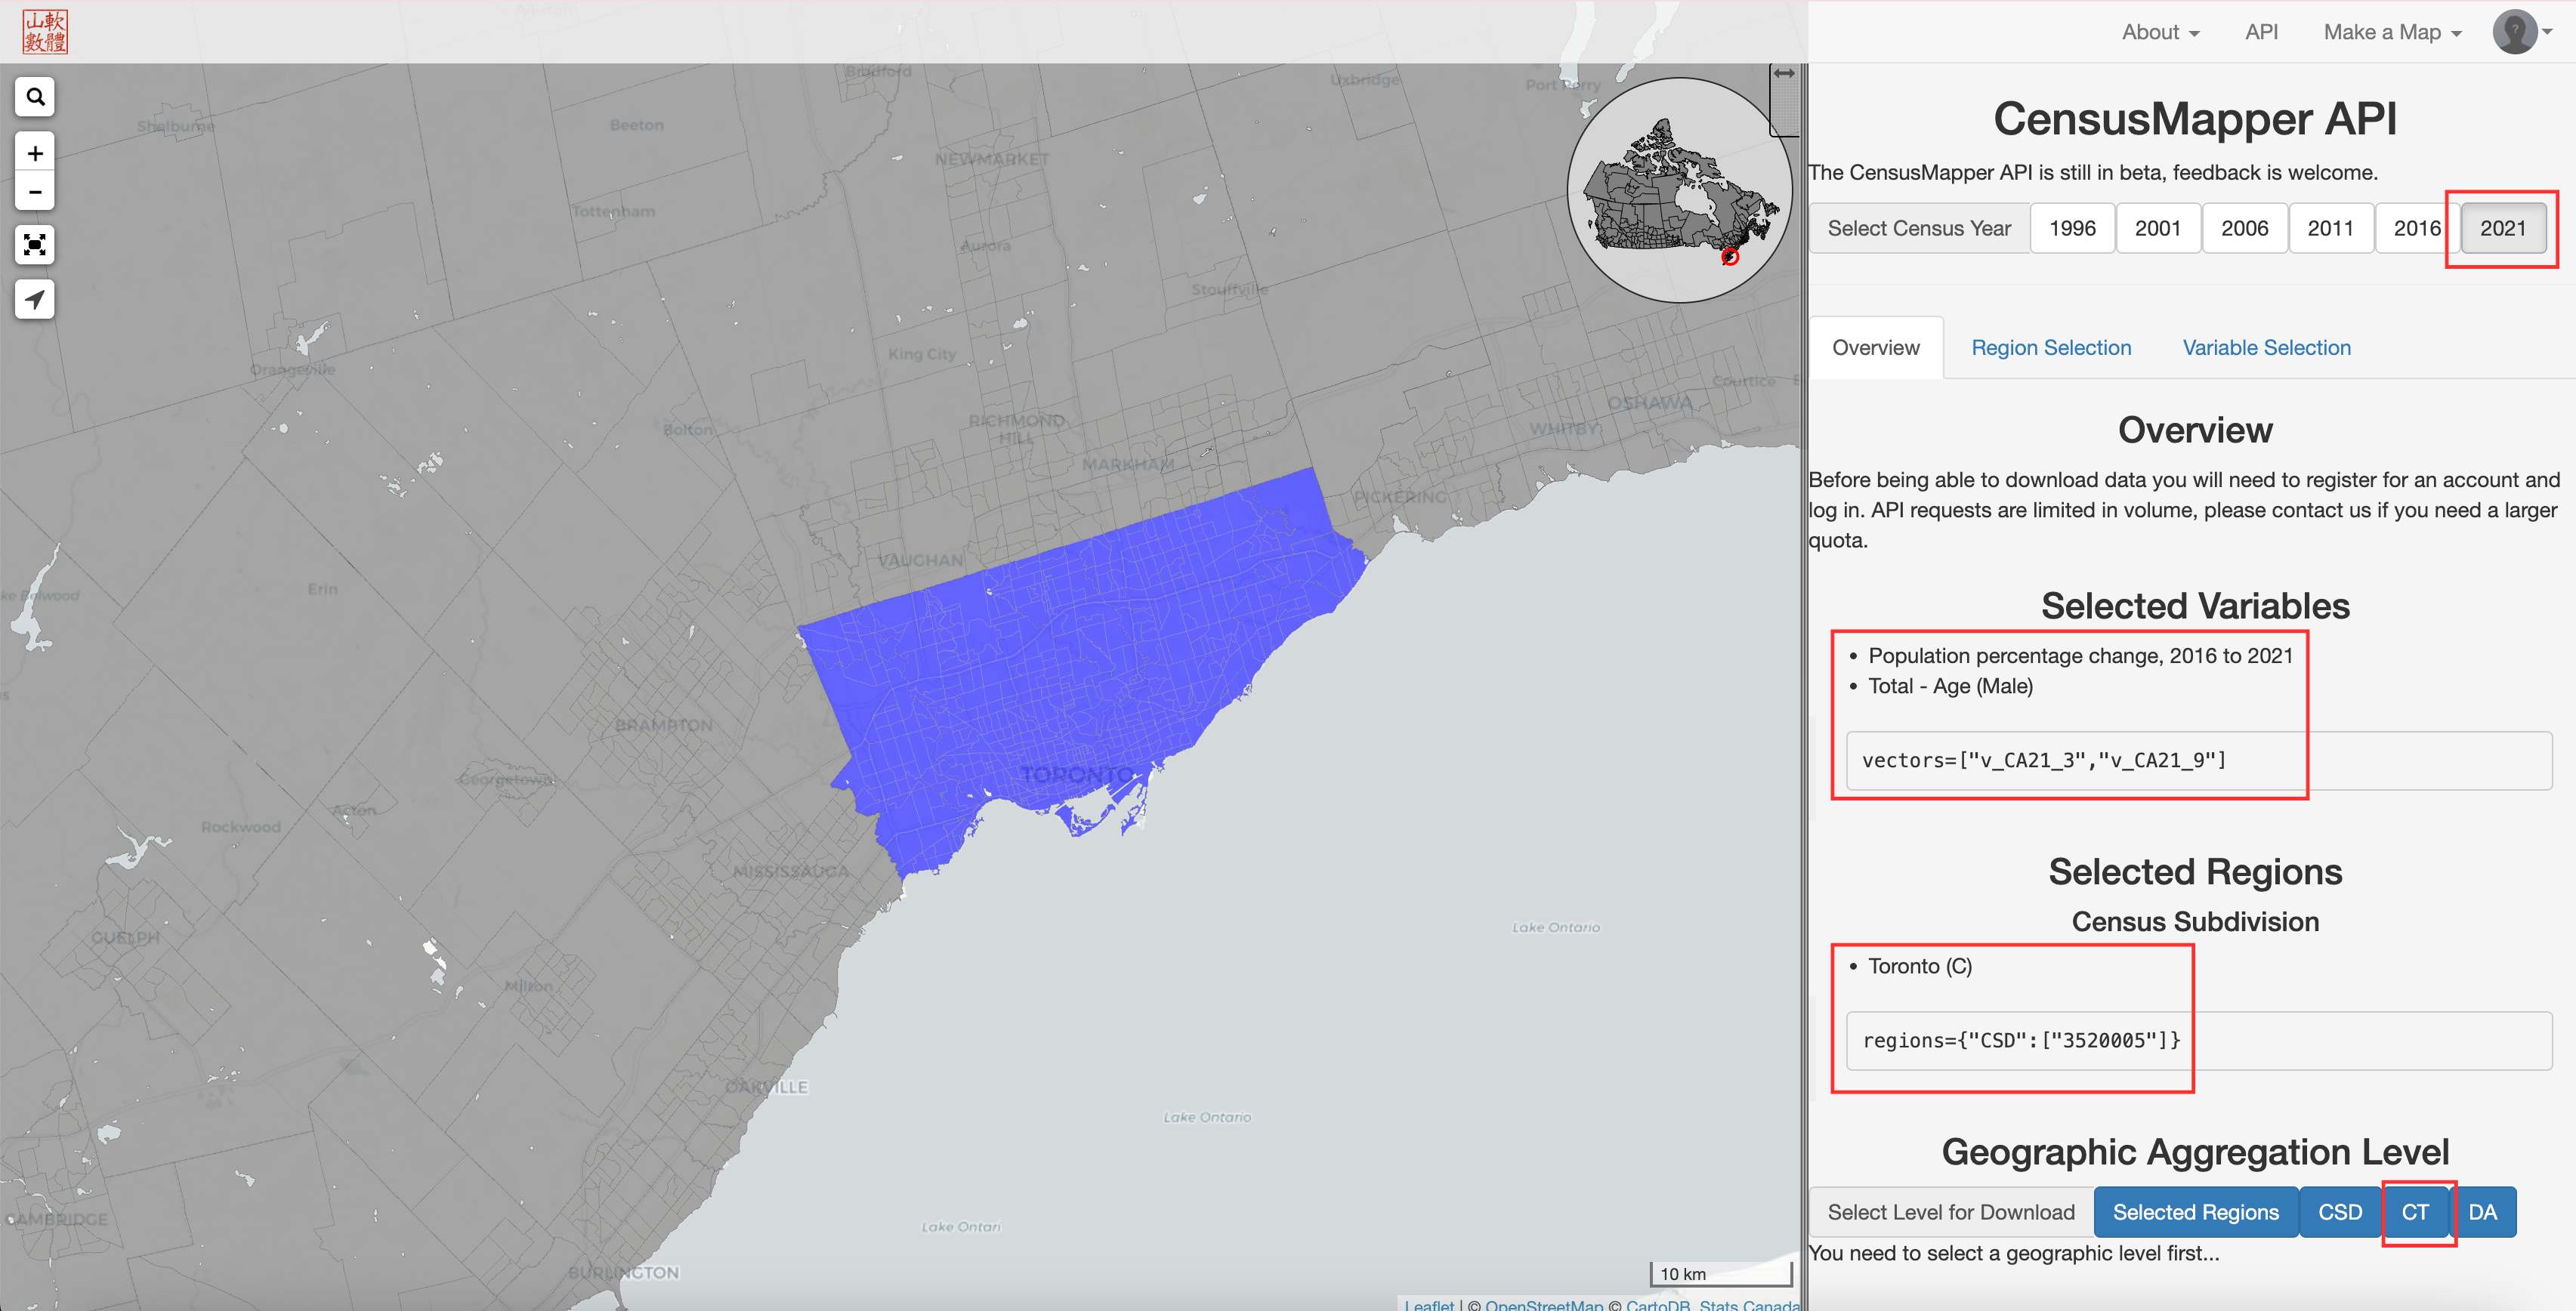This screenshot has width=2576, height=1311.
Task: Click the vectors code field
Action: coord(2198,761)
